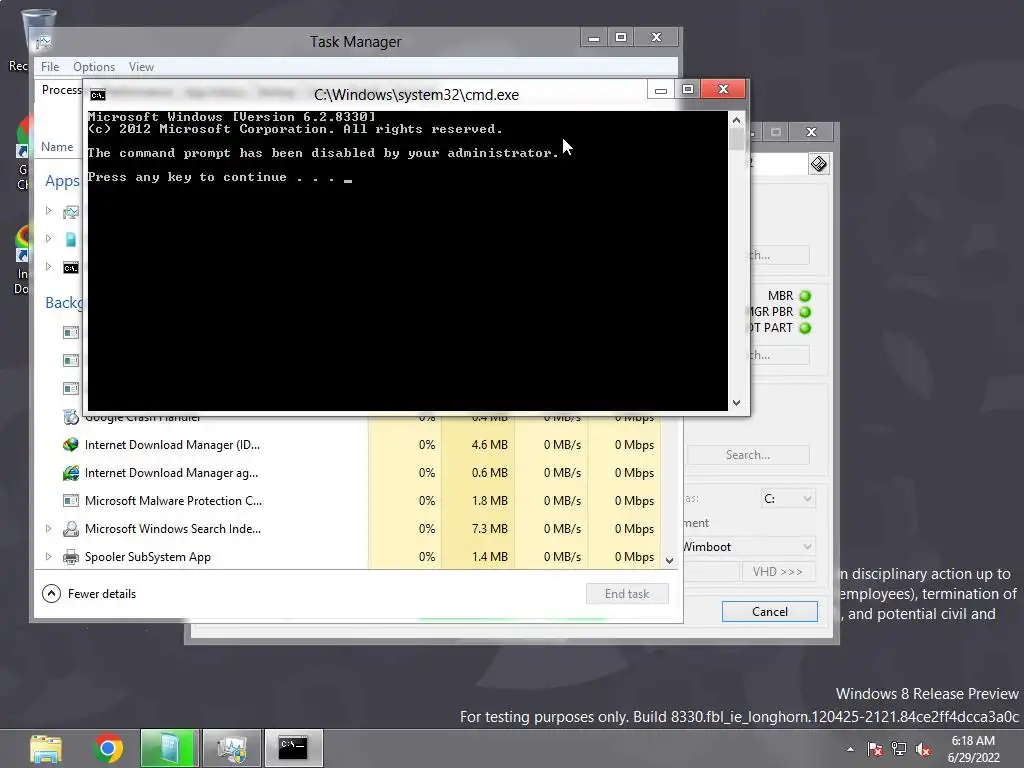
Task: Click the cmd window scrollbar thumb
Action: click(x=736, y=139)
